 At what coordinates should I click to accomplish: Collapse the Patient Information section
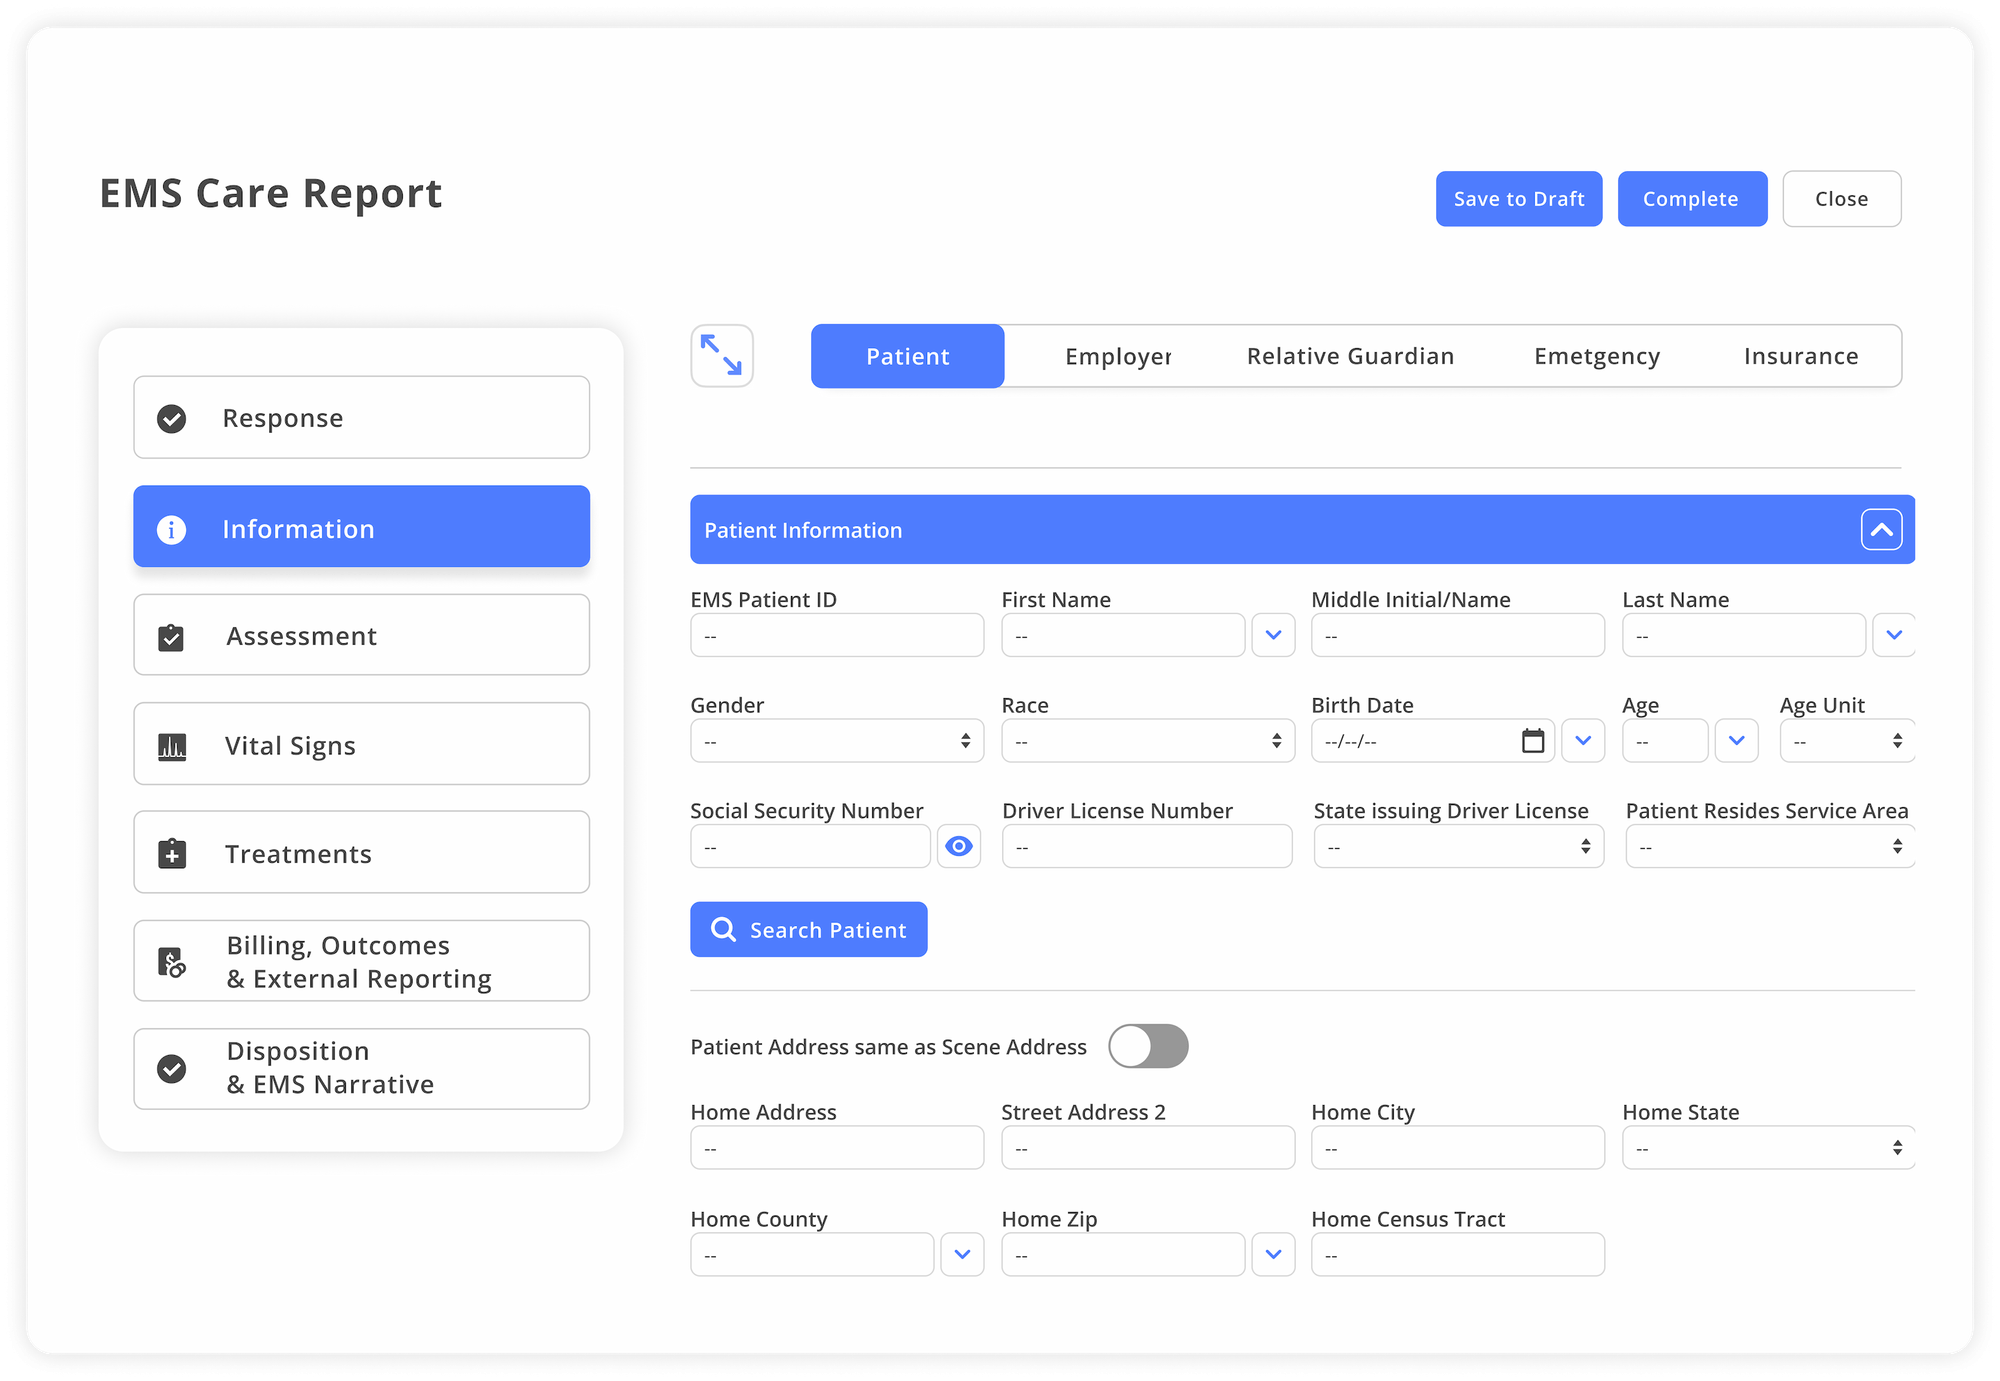click(x=1880, y=530)
